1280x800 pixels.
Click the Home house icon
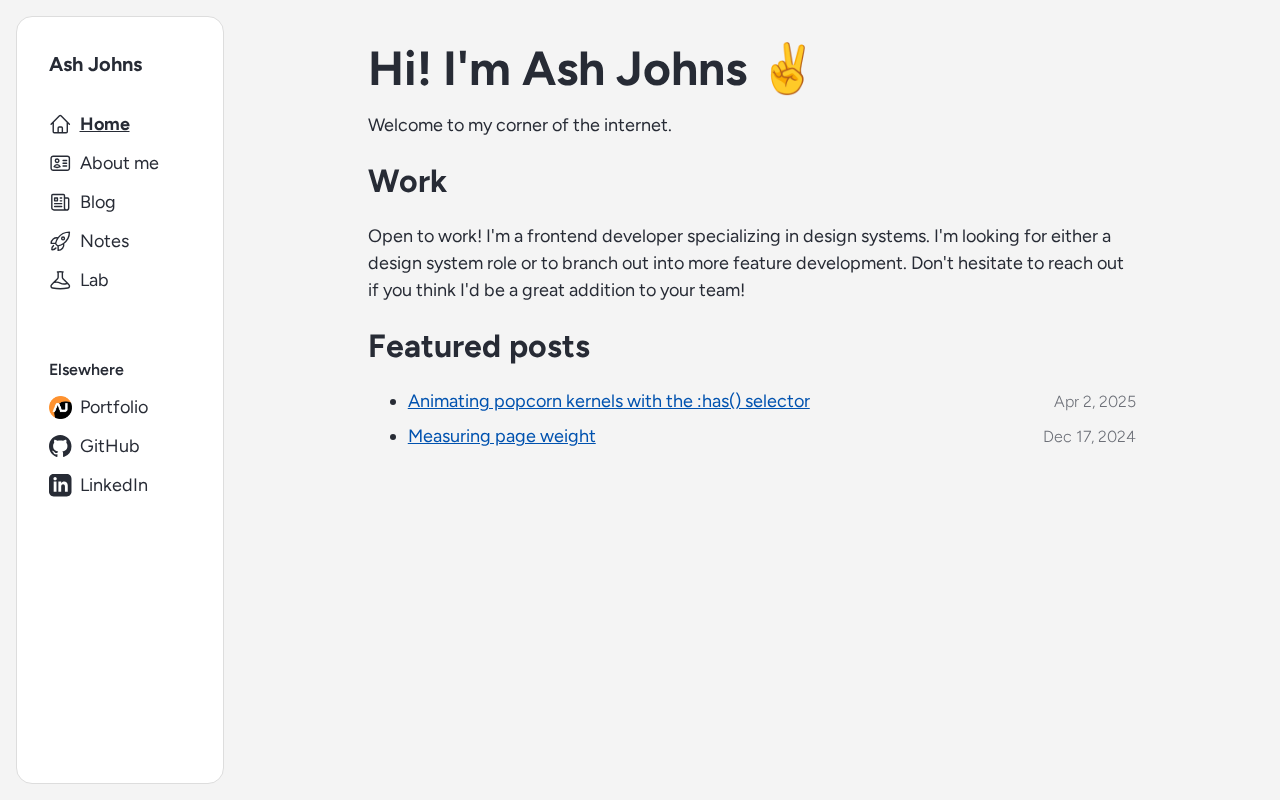pyautogui.click(x=60, y=124)
